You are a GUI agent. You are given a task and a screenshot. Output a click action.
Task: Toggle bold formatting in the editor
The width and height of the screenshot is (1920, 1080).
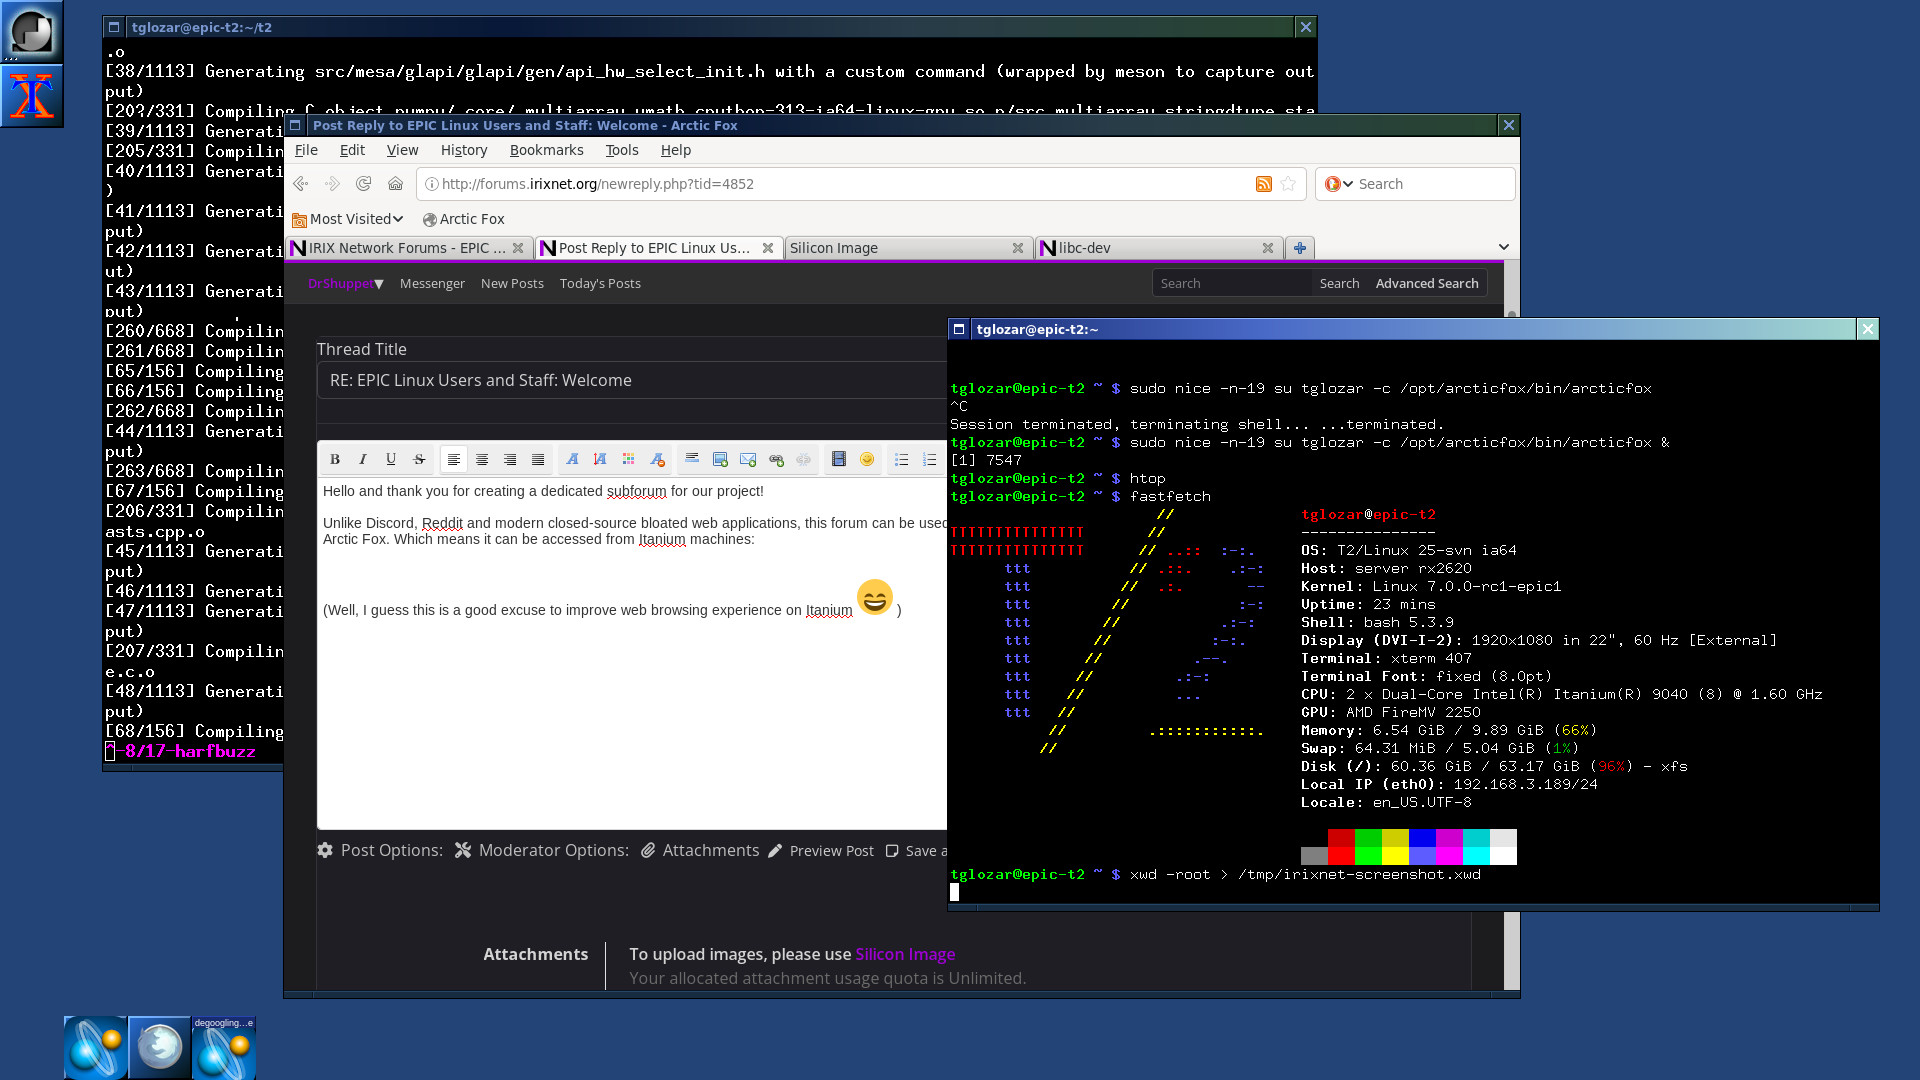click(x=335, y=459)
